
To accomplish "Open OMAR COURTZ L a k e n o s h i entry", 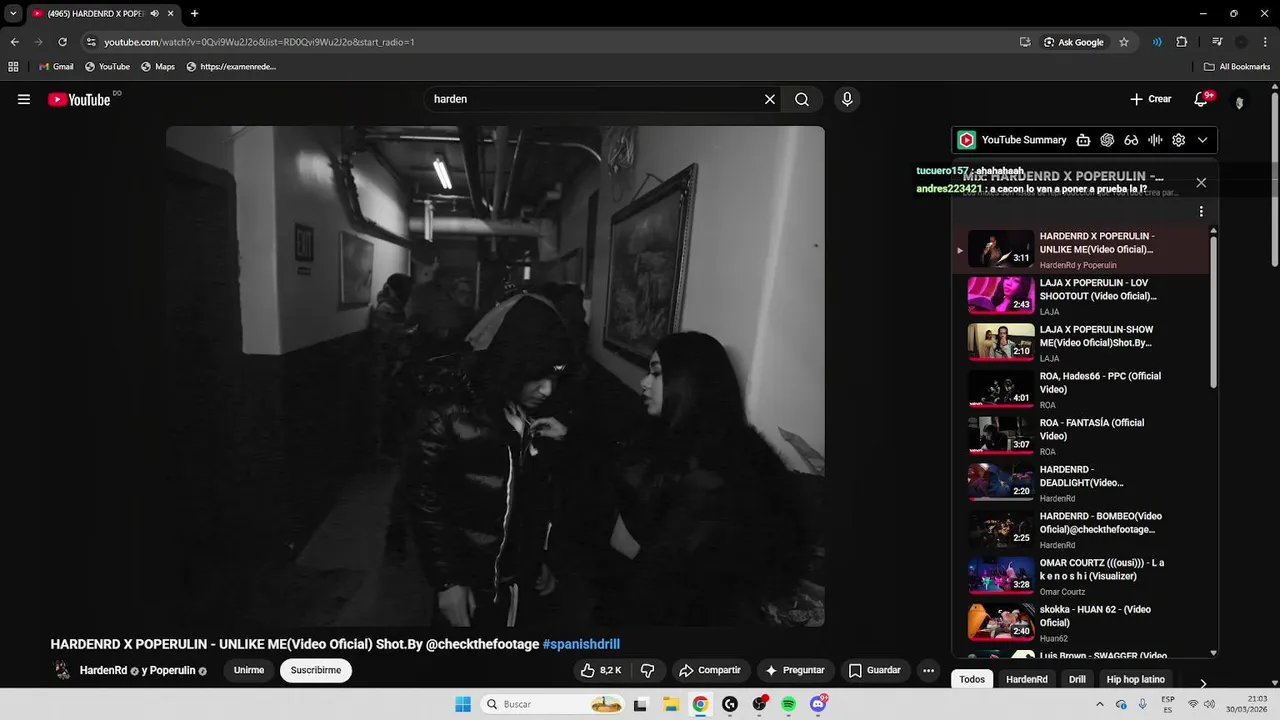I will tap(1082, 576).
